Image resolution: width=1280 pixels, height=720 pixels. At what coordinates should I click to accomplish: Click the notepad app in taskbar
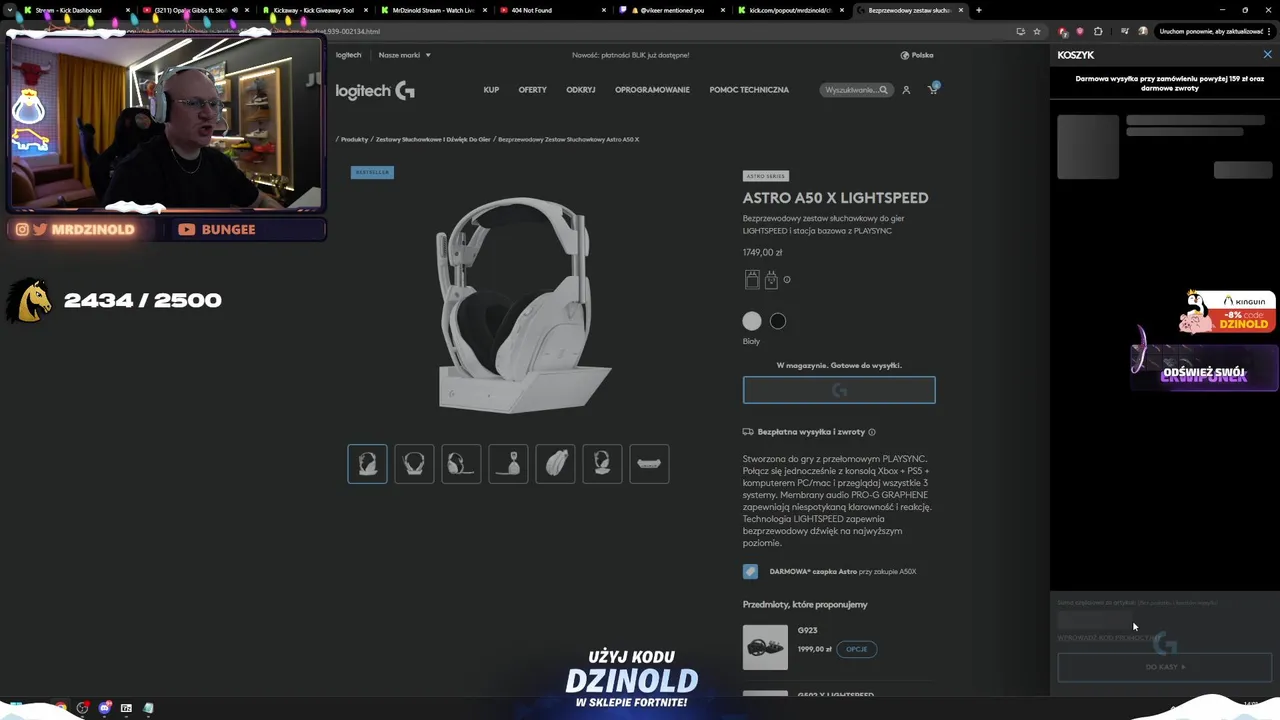click(x=148, y=708)
